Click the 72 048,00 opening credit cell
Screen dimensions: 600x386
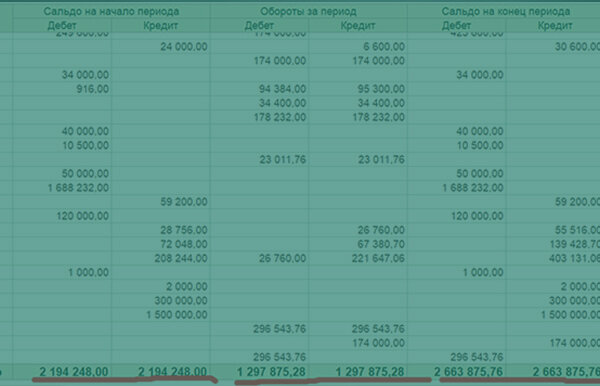point(184,244)
